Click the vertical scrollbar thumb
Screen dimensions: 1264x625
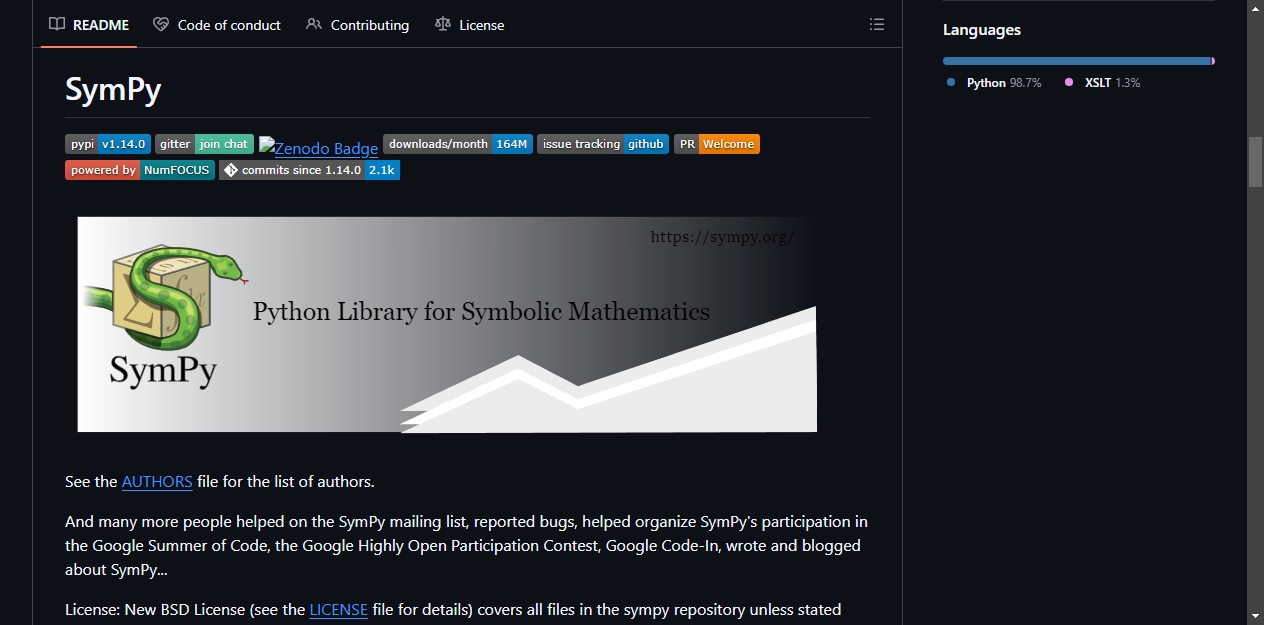pos(1255,162)
